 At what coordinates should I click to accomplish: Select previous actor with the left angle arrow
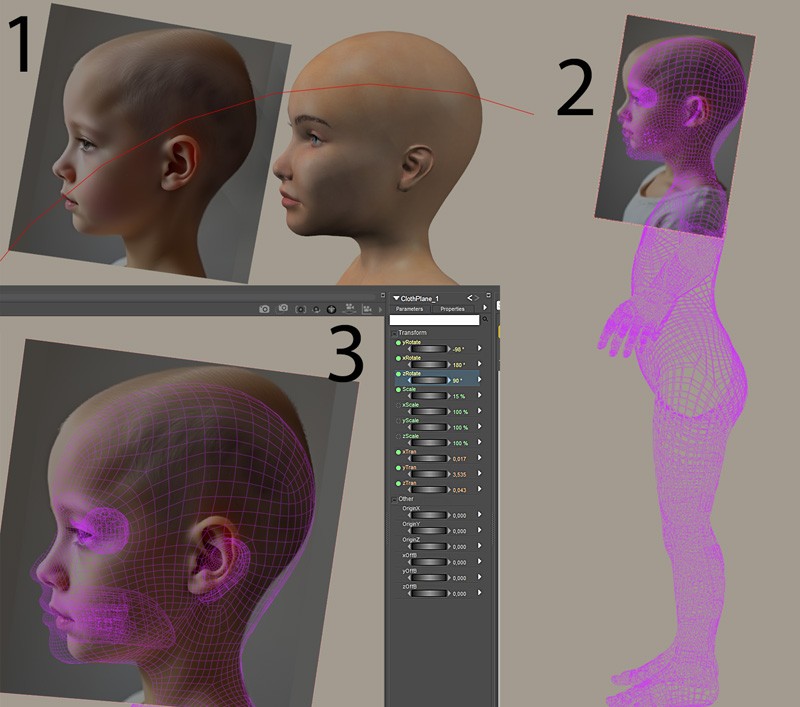pyautogui.click(x=470, y=298)
